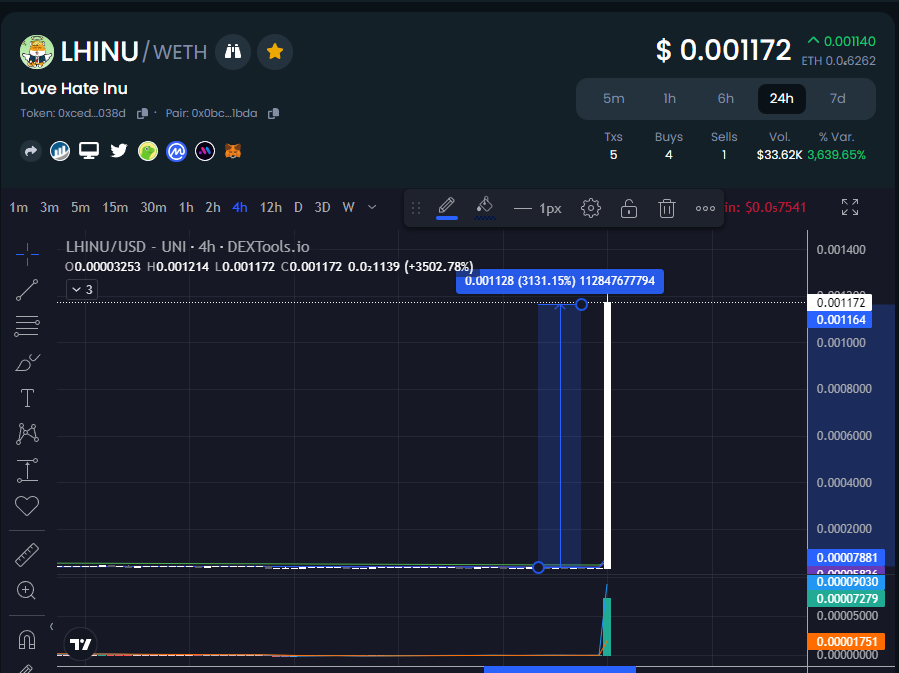Expand the interval dropdown chevron
This screenshot has width=899, height=673.
pos(372,208)
